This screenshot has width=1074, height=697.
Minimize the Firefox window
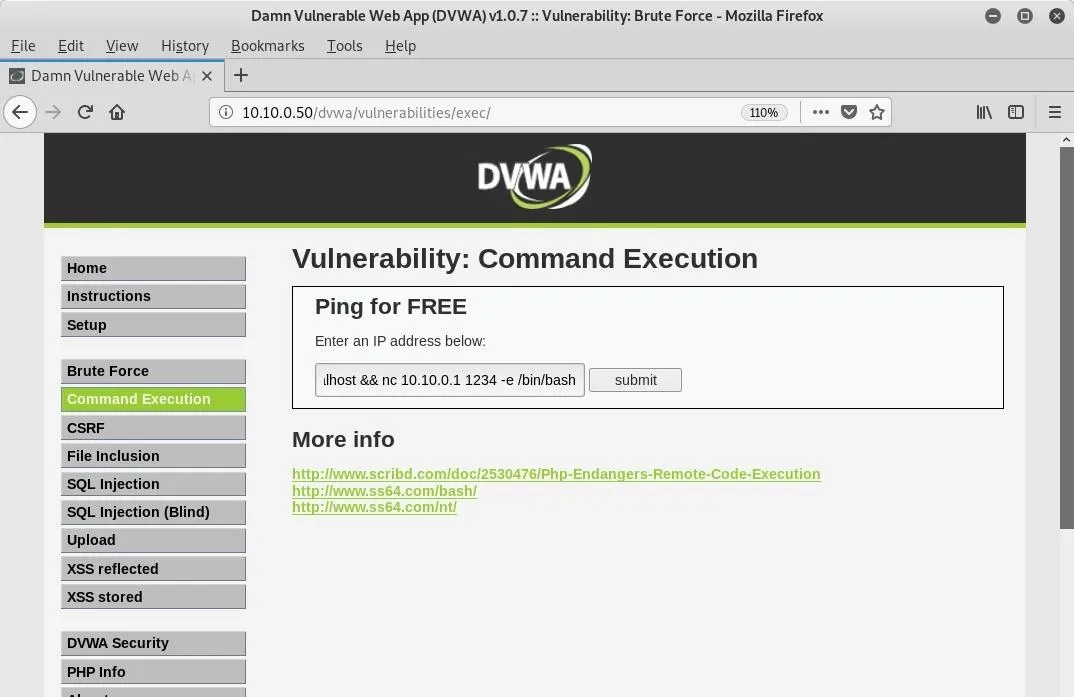[x=992, y=16]
